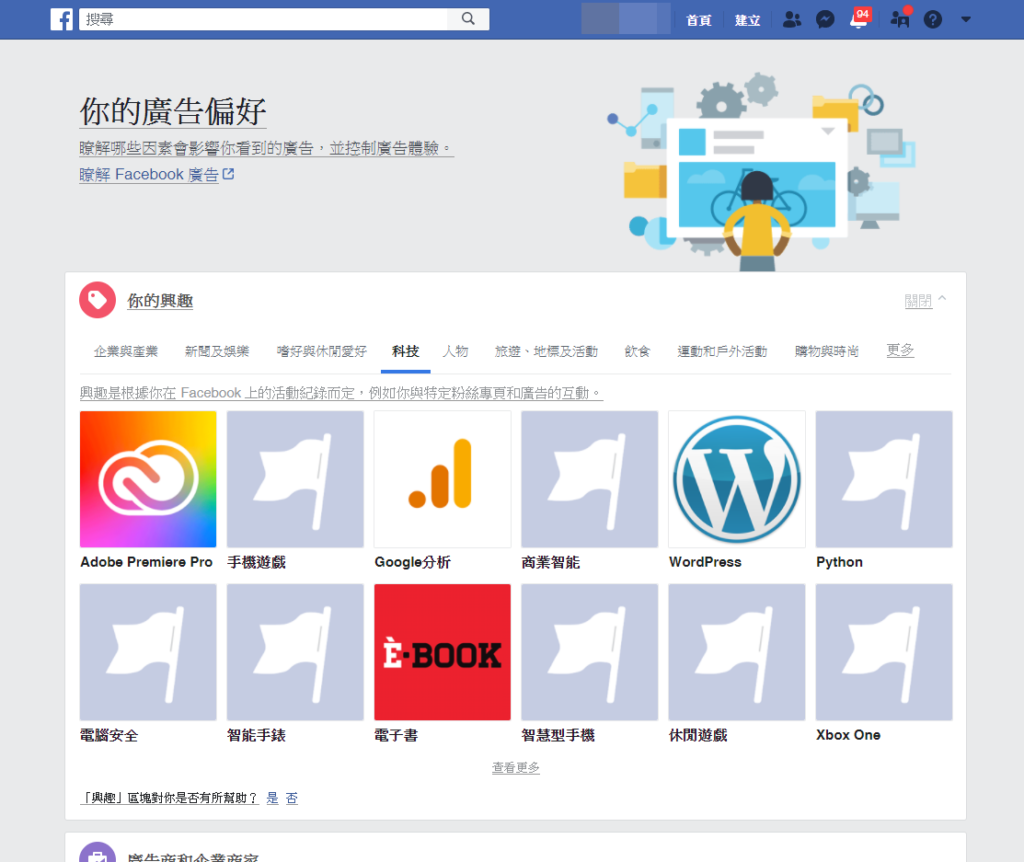The image size is (1024, 862).
Task: Go to 首頁 in top bar
Action: [x=698, y=20]
